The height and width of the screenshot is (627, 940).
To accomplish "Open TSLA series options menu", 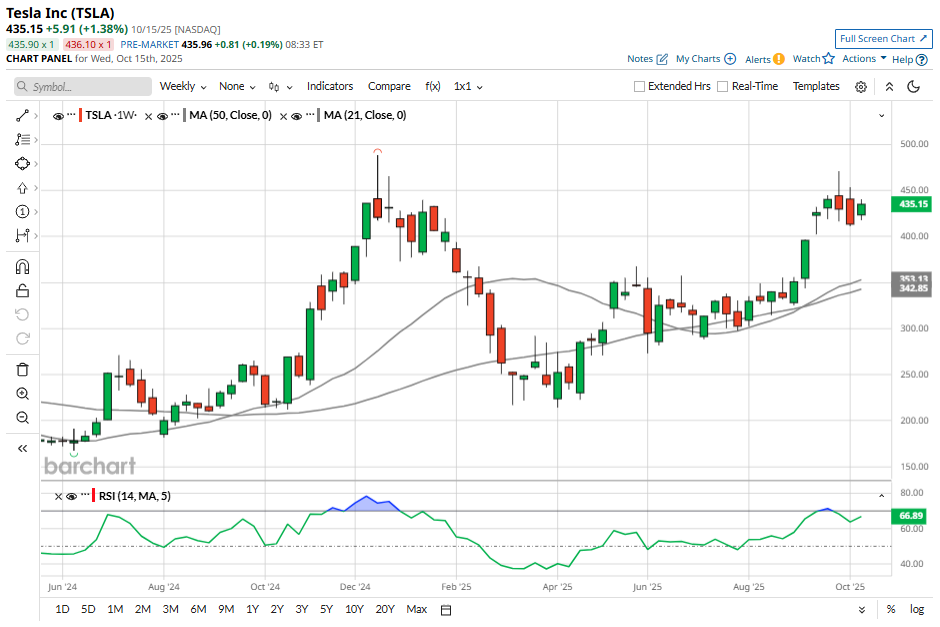I will pos(71,114).
